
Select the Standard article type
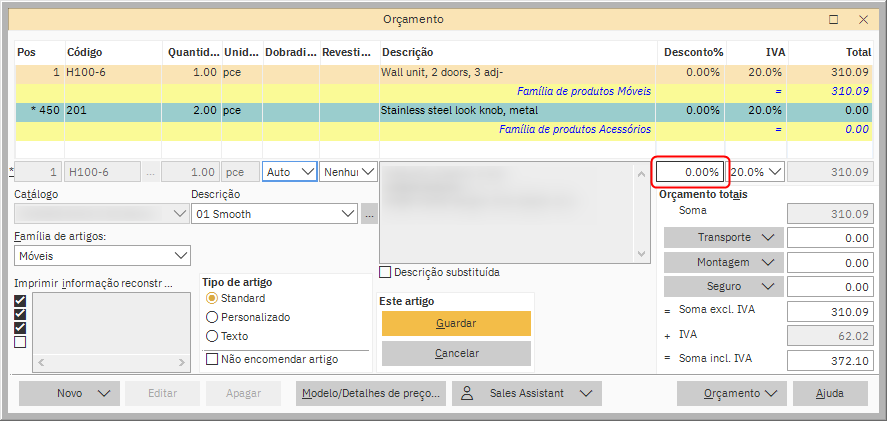coord(211,299)
